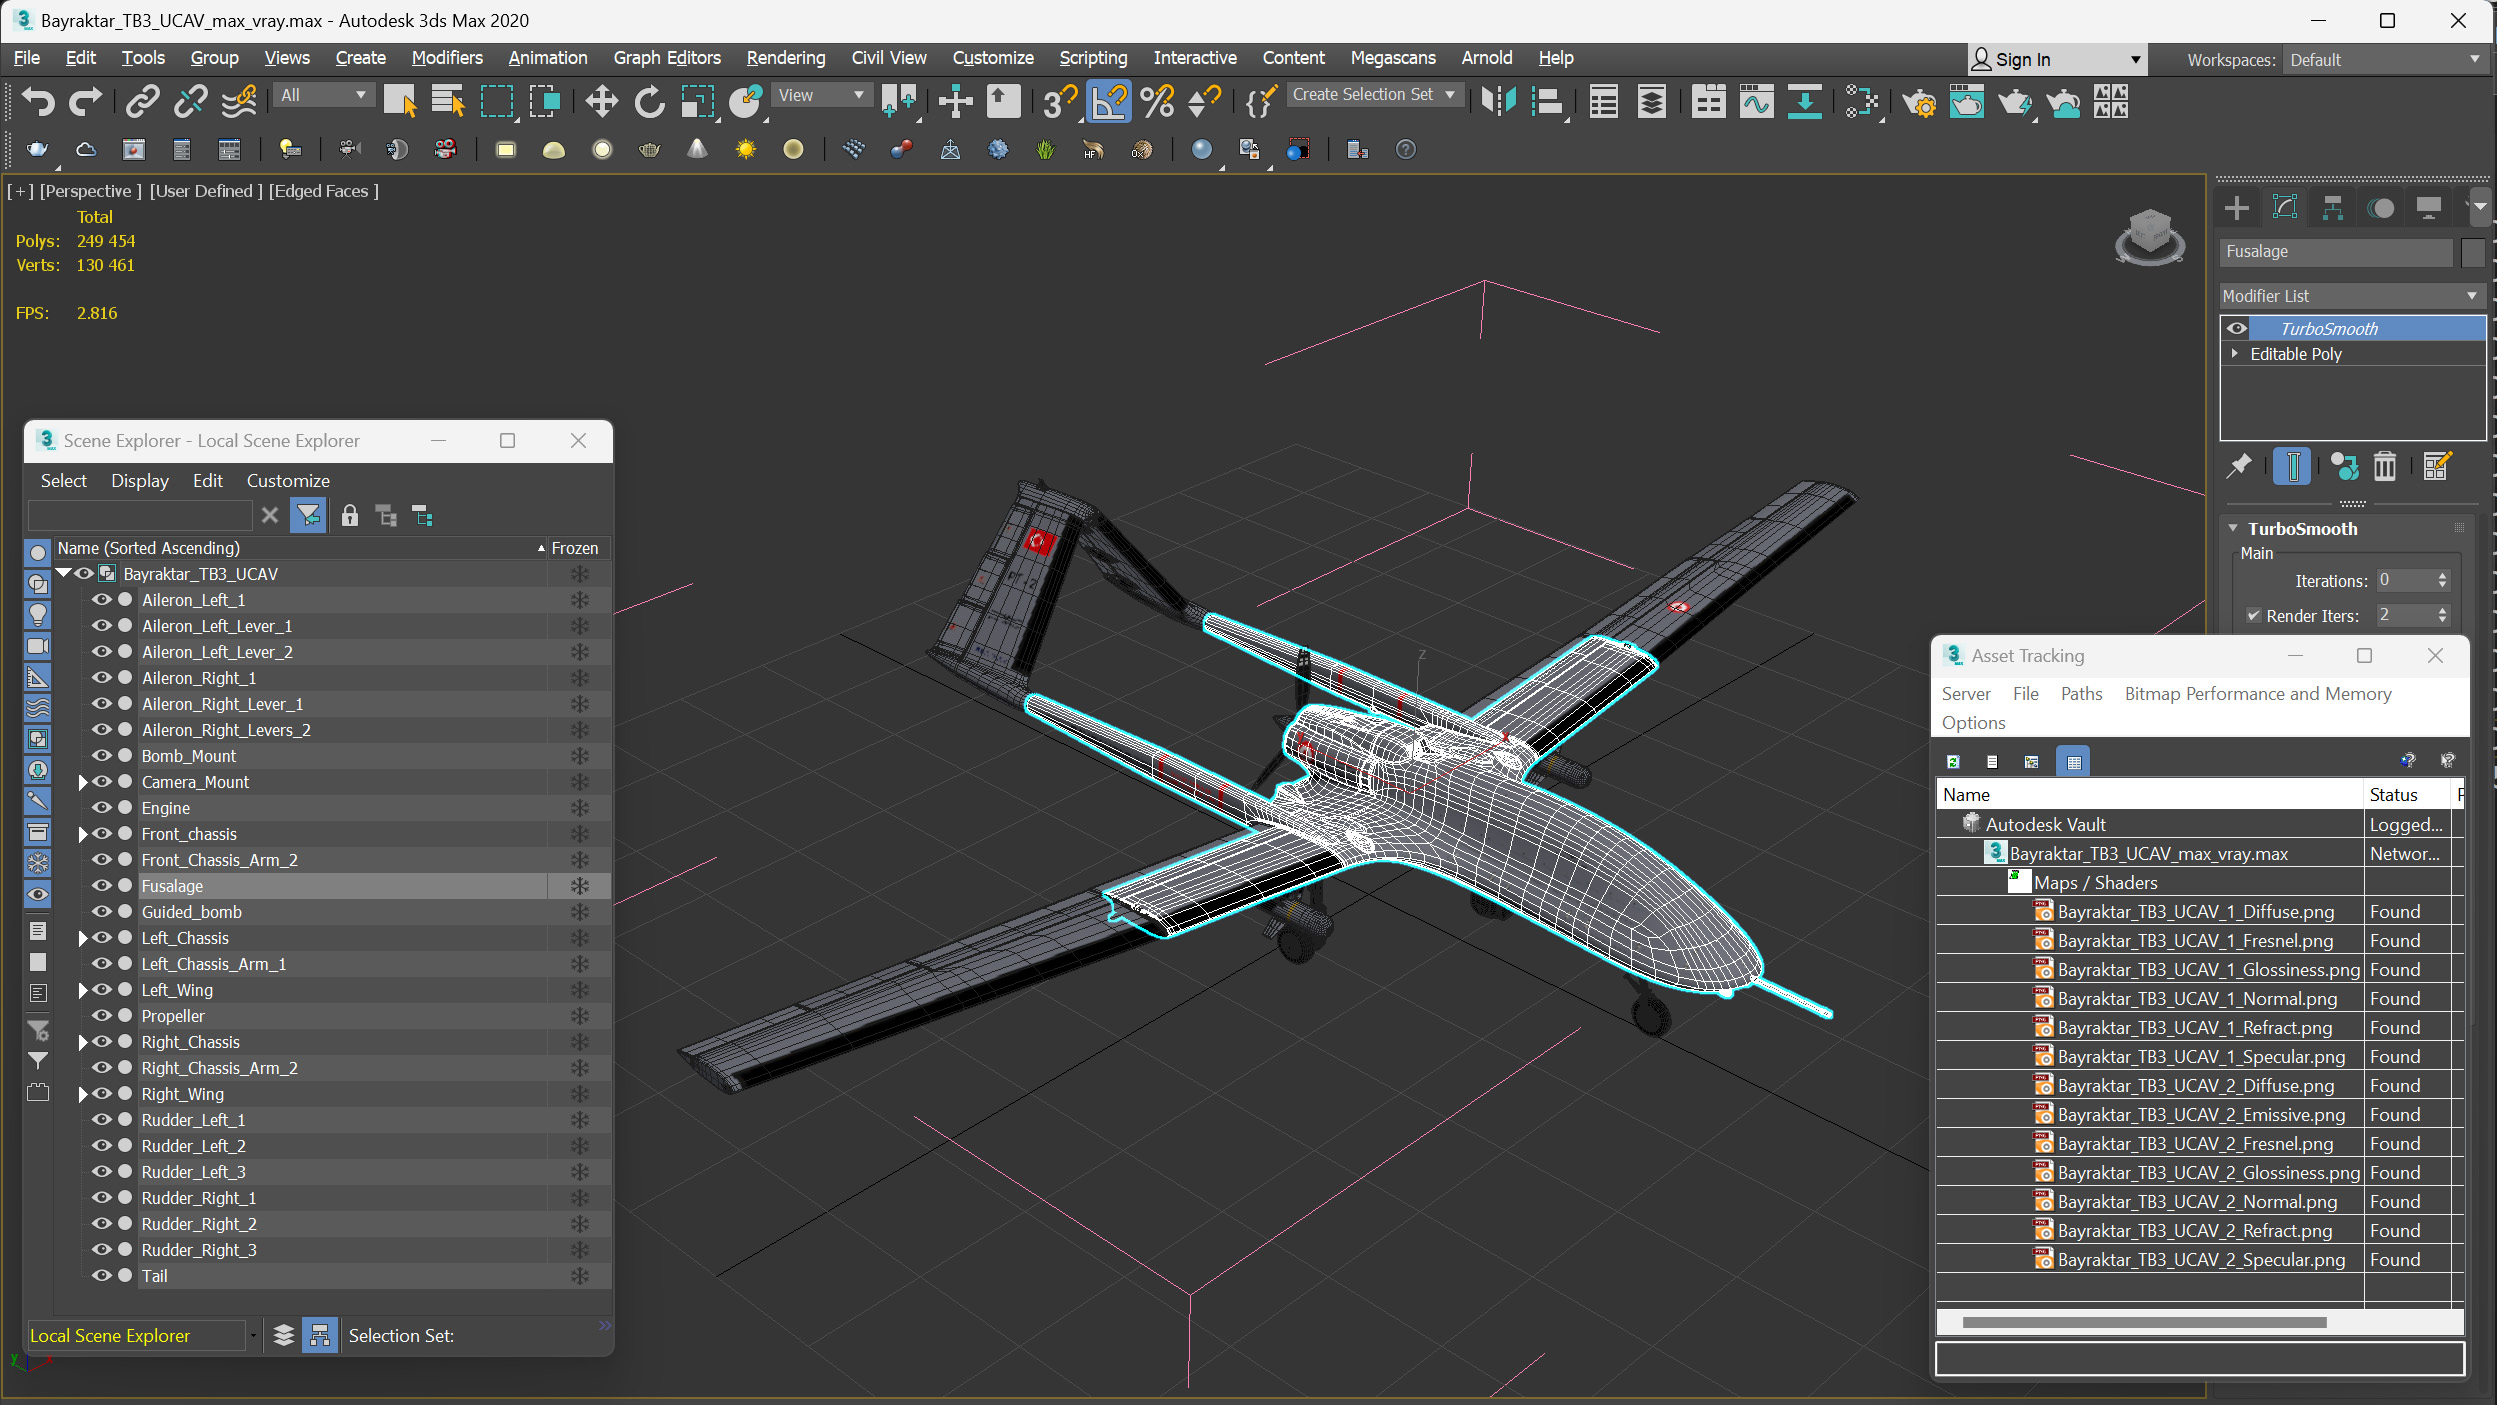Click Display Cameras filter in Scene Explorer
Image resolution: width=2497 pixels, height=1405 pixels.
pyautogui.click(x=38, y=646)
